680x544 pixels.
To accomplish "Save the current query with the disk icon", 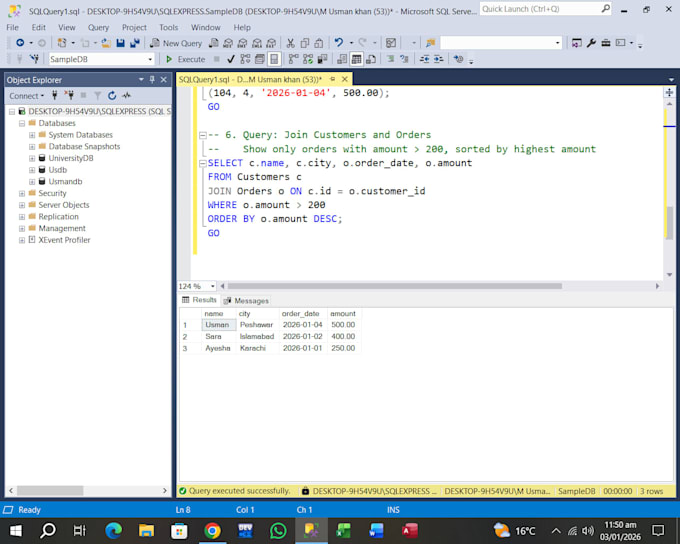I will 121,43.
